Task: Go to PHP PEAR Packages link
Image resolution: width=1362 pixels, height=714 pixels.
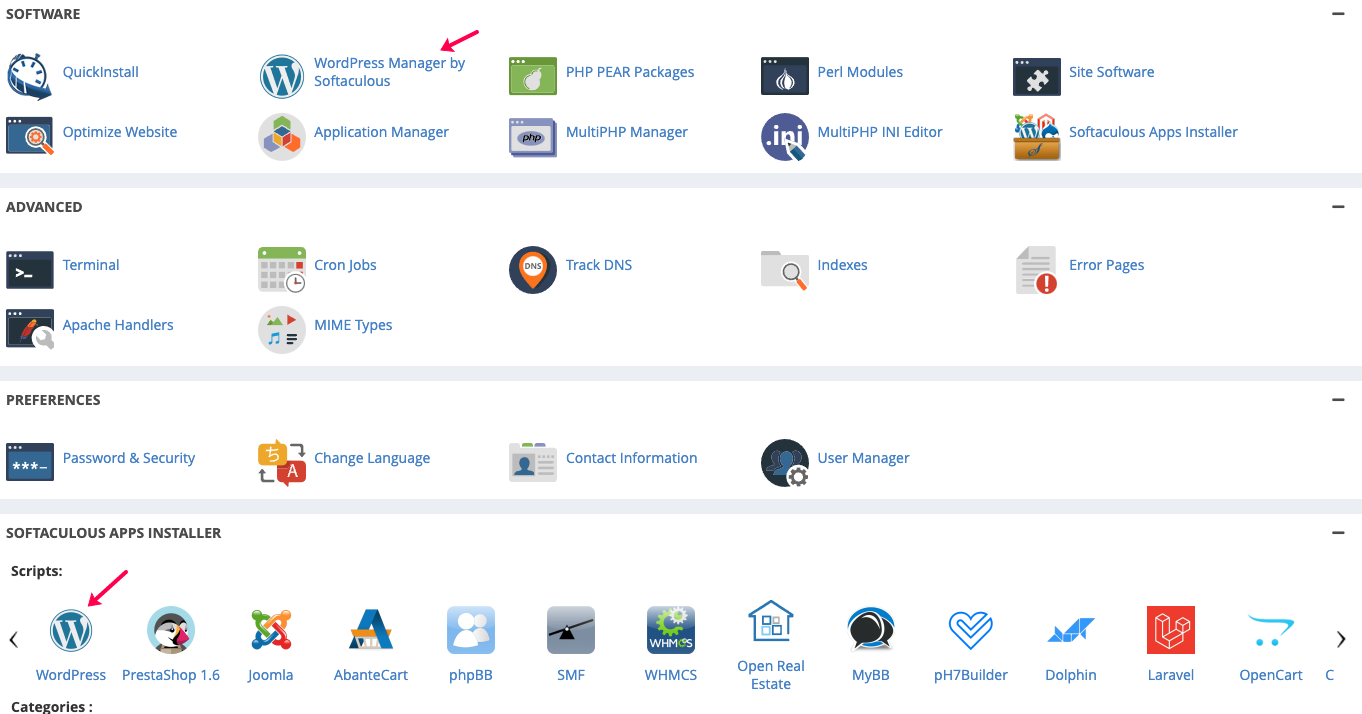Action: [x=630, y=72]
